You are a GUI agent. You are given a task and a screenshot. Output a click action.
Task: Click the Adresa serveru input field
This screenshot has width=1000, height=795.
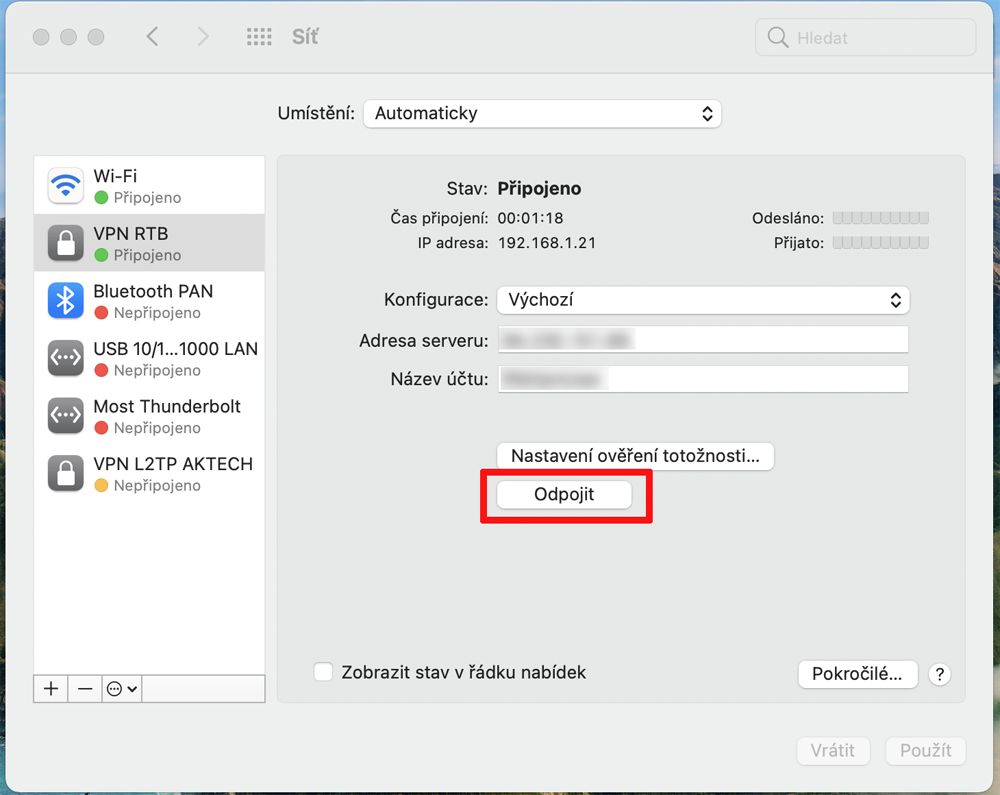(x=703, y=340)
